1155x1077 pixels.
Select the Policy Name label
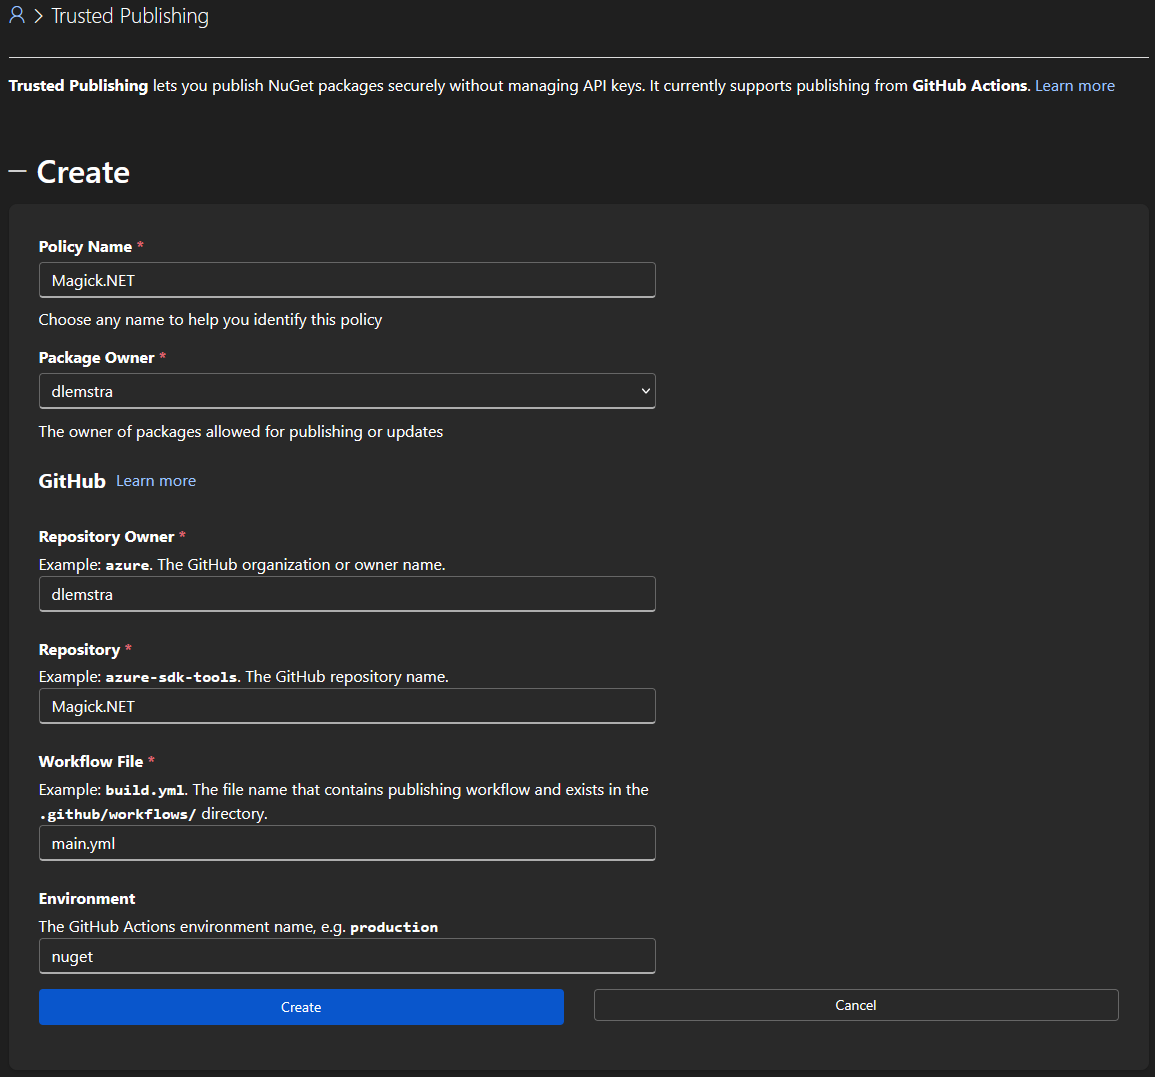(84, 246)
